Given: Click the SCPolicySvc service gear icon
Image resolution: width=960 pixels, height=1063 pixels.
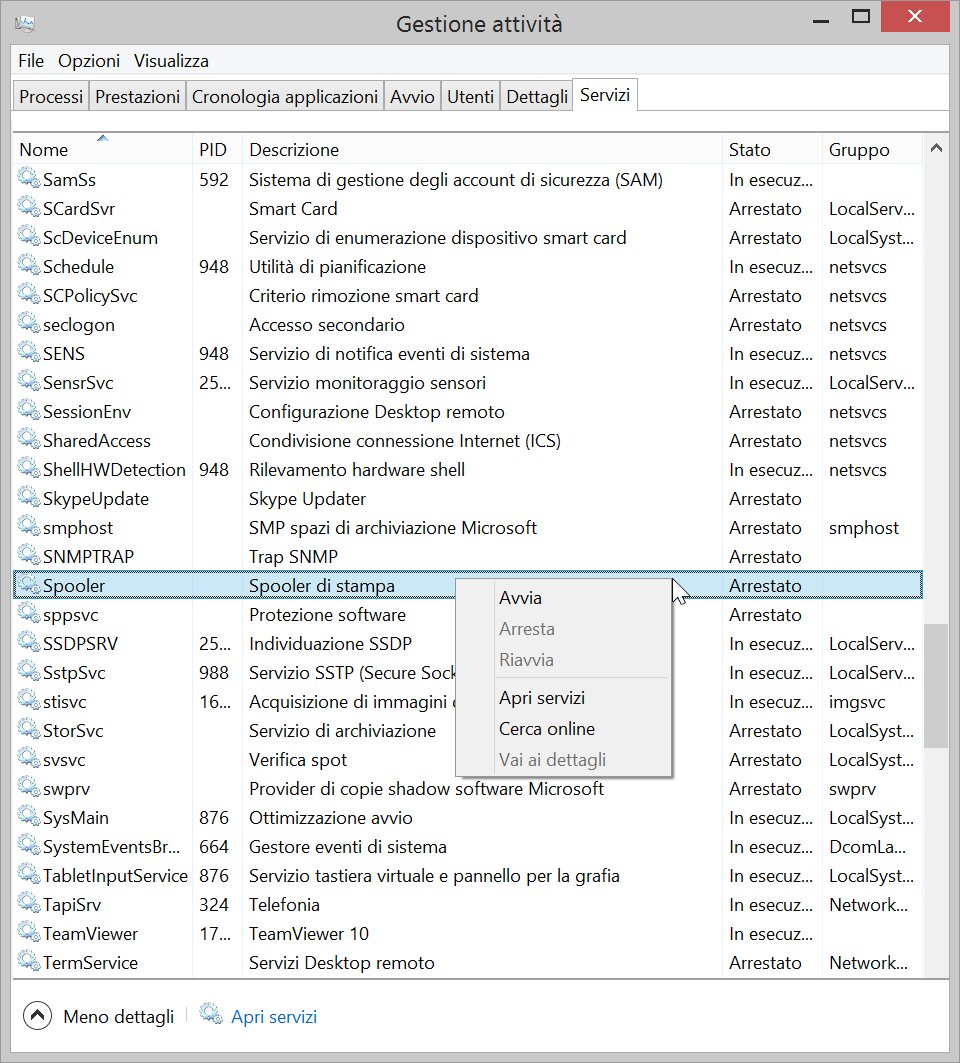Looking at the screenshot, I should [x=28, y=294].
